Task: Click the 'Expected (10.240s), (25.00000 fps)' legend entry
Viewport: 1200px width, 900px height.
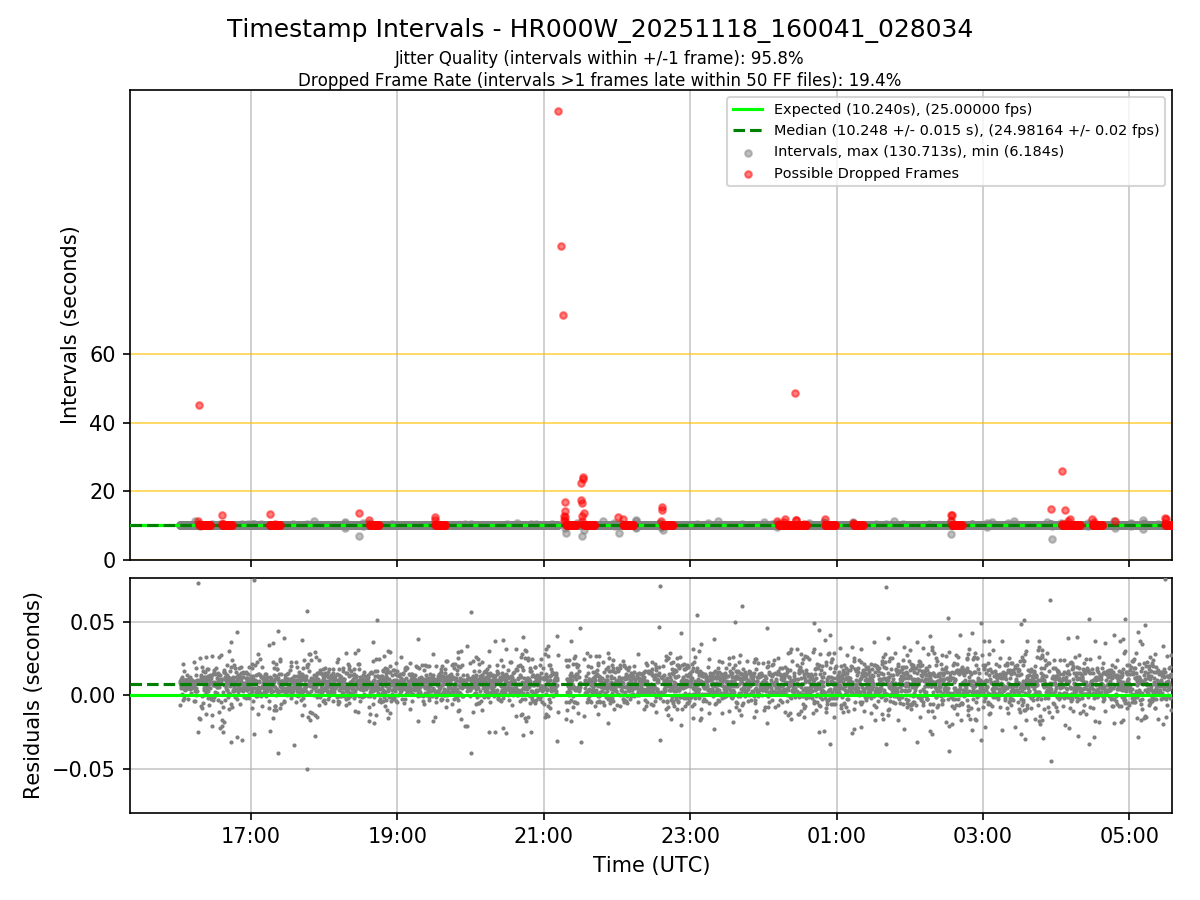Action: [903, 109]
